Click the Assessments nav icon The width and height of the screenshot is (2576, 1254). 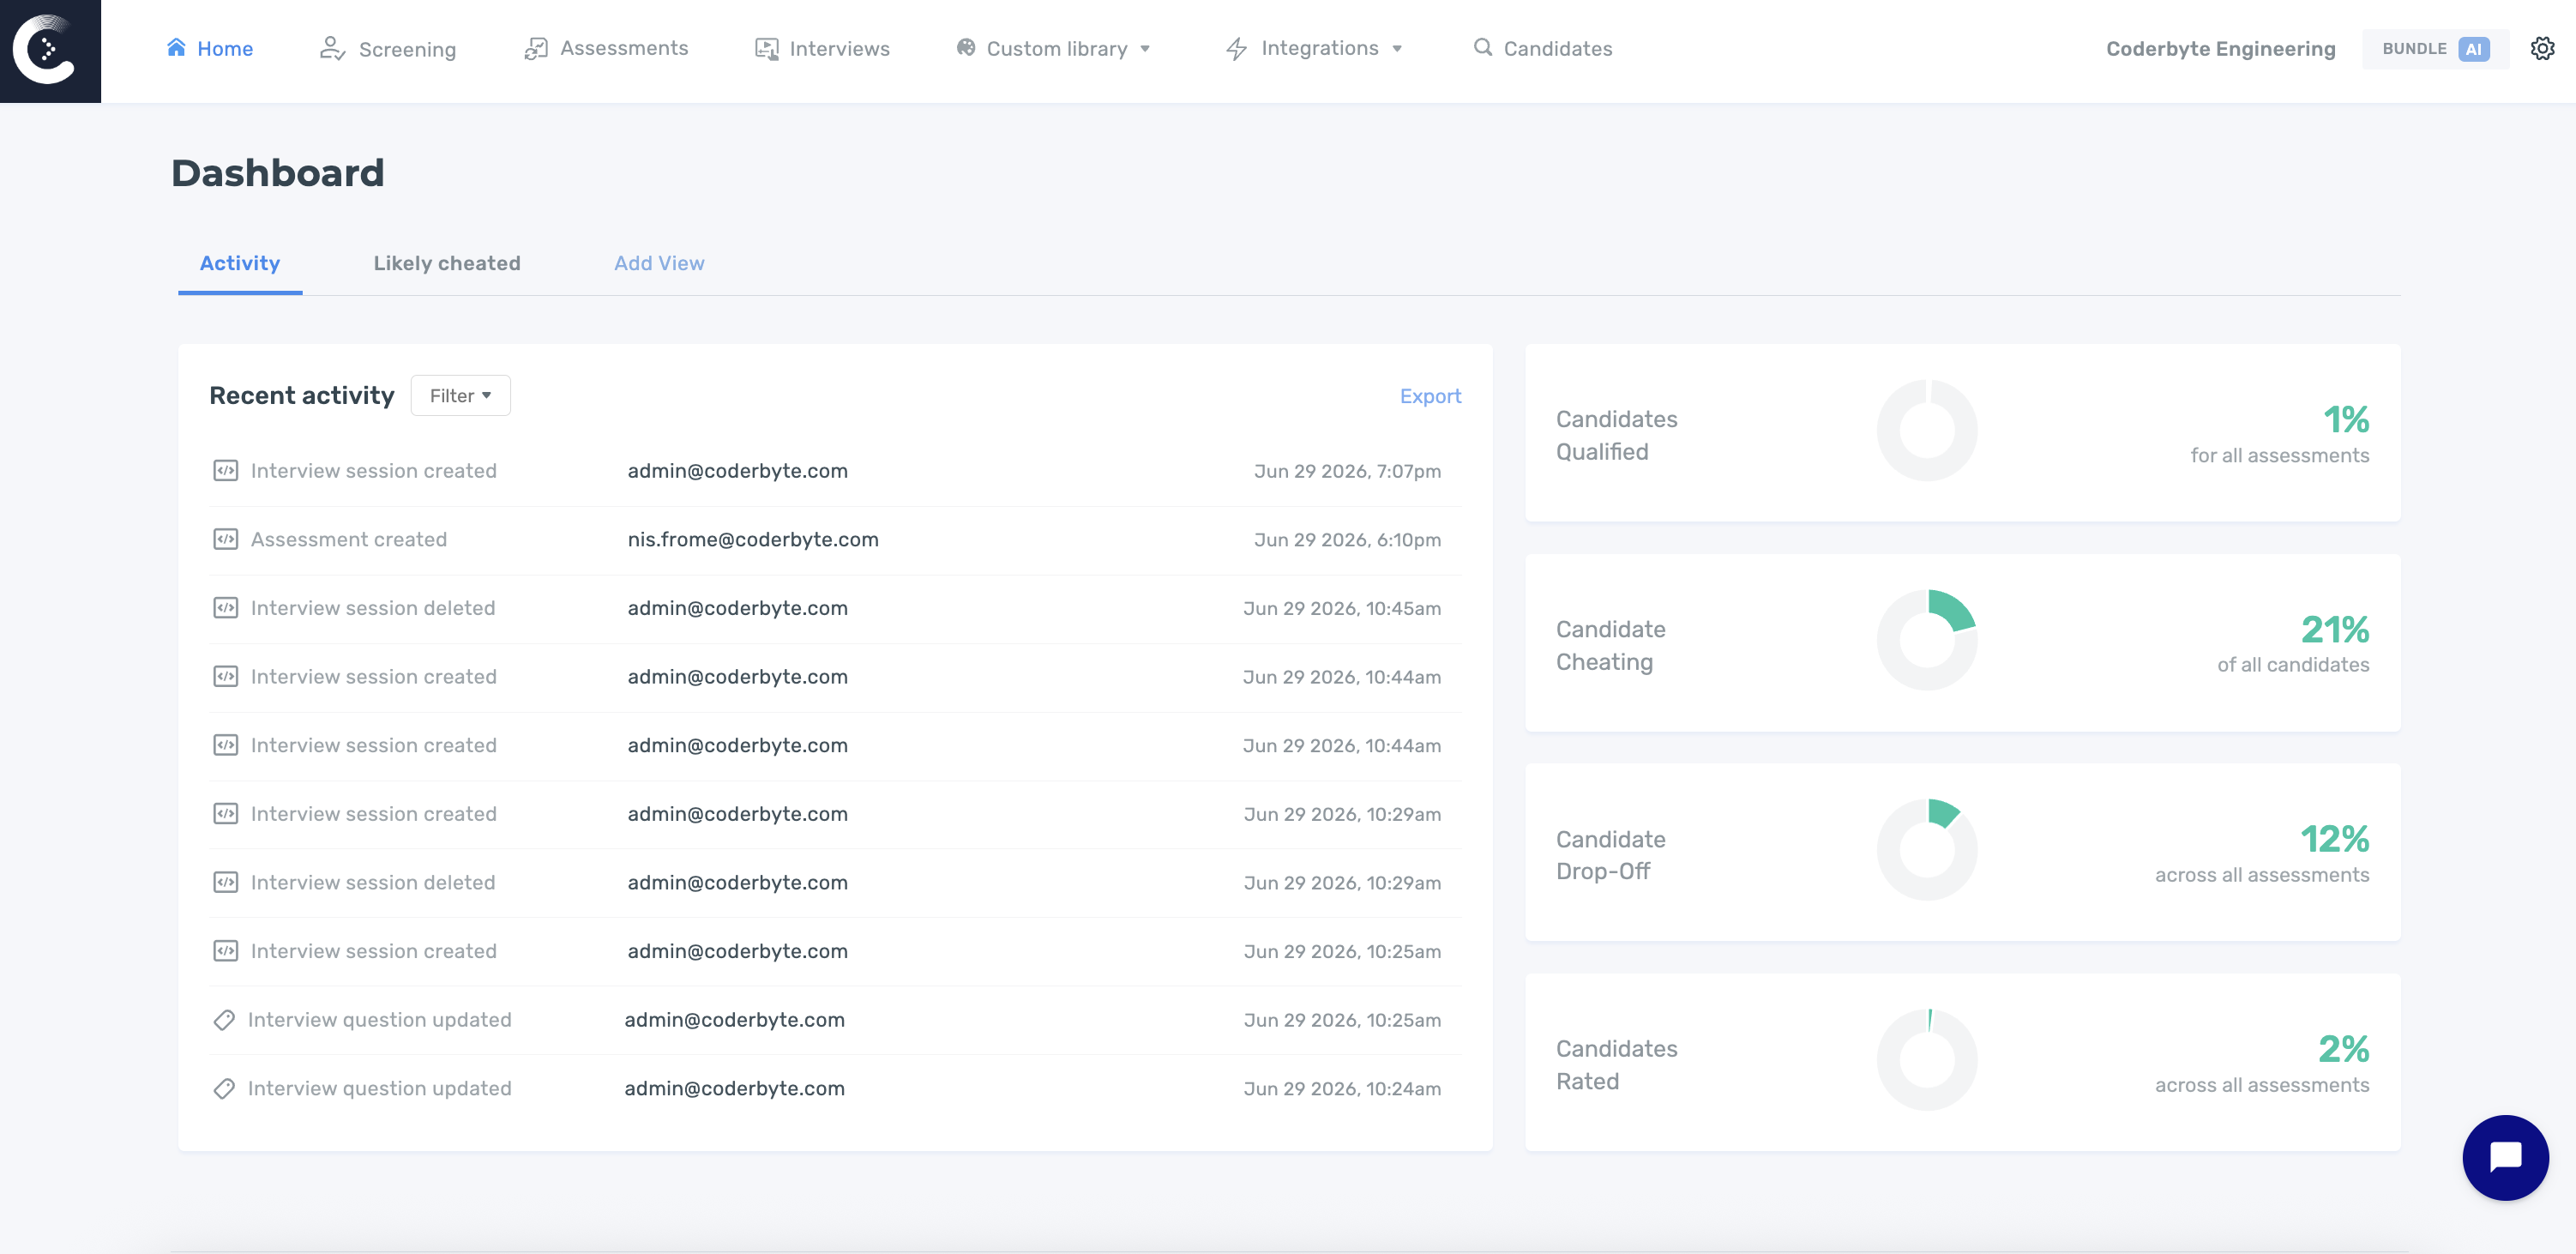point(536,48)
